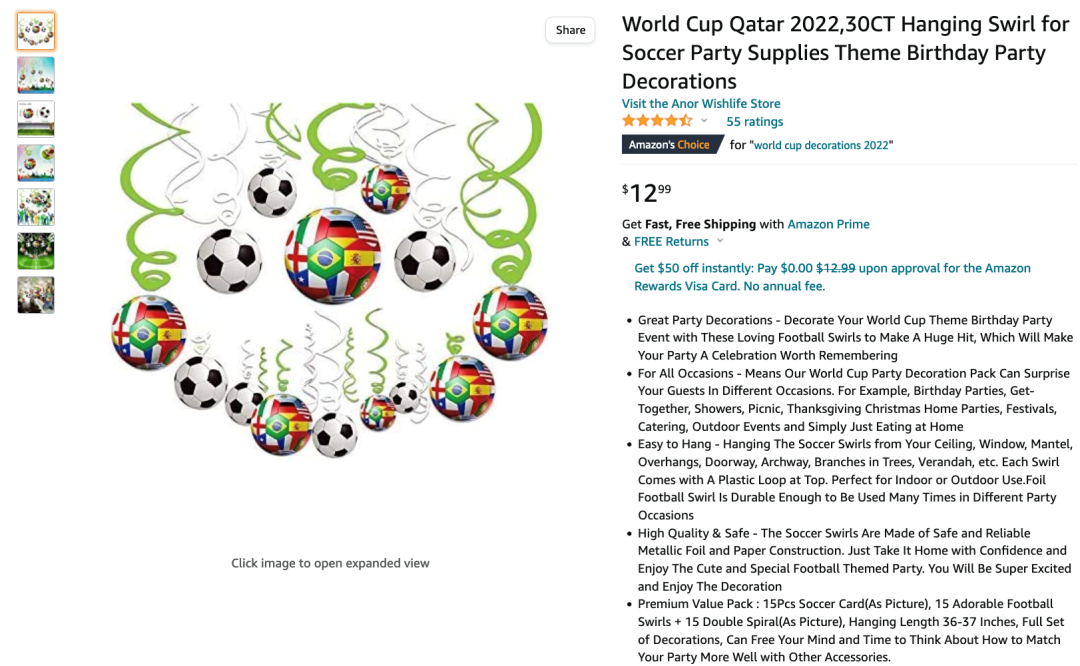Select the first product thumbnail image

point(36,31)
